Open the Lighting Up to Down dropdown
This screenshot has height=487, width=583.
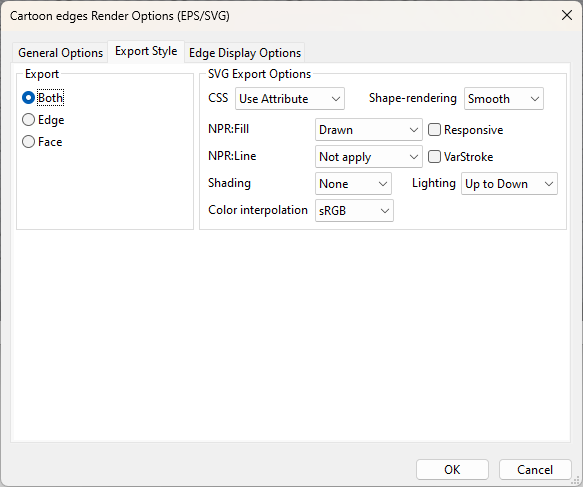tap(509, 184)
